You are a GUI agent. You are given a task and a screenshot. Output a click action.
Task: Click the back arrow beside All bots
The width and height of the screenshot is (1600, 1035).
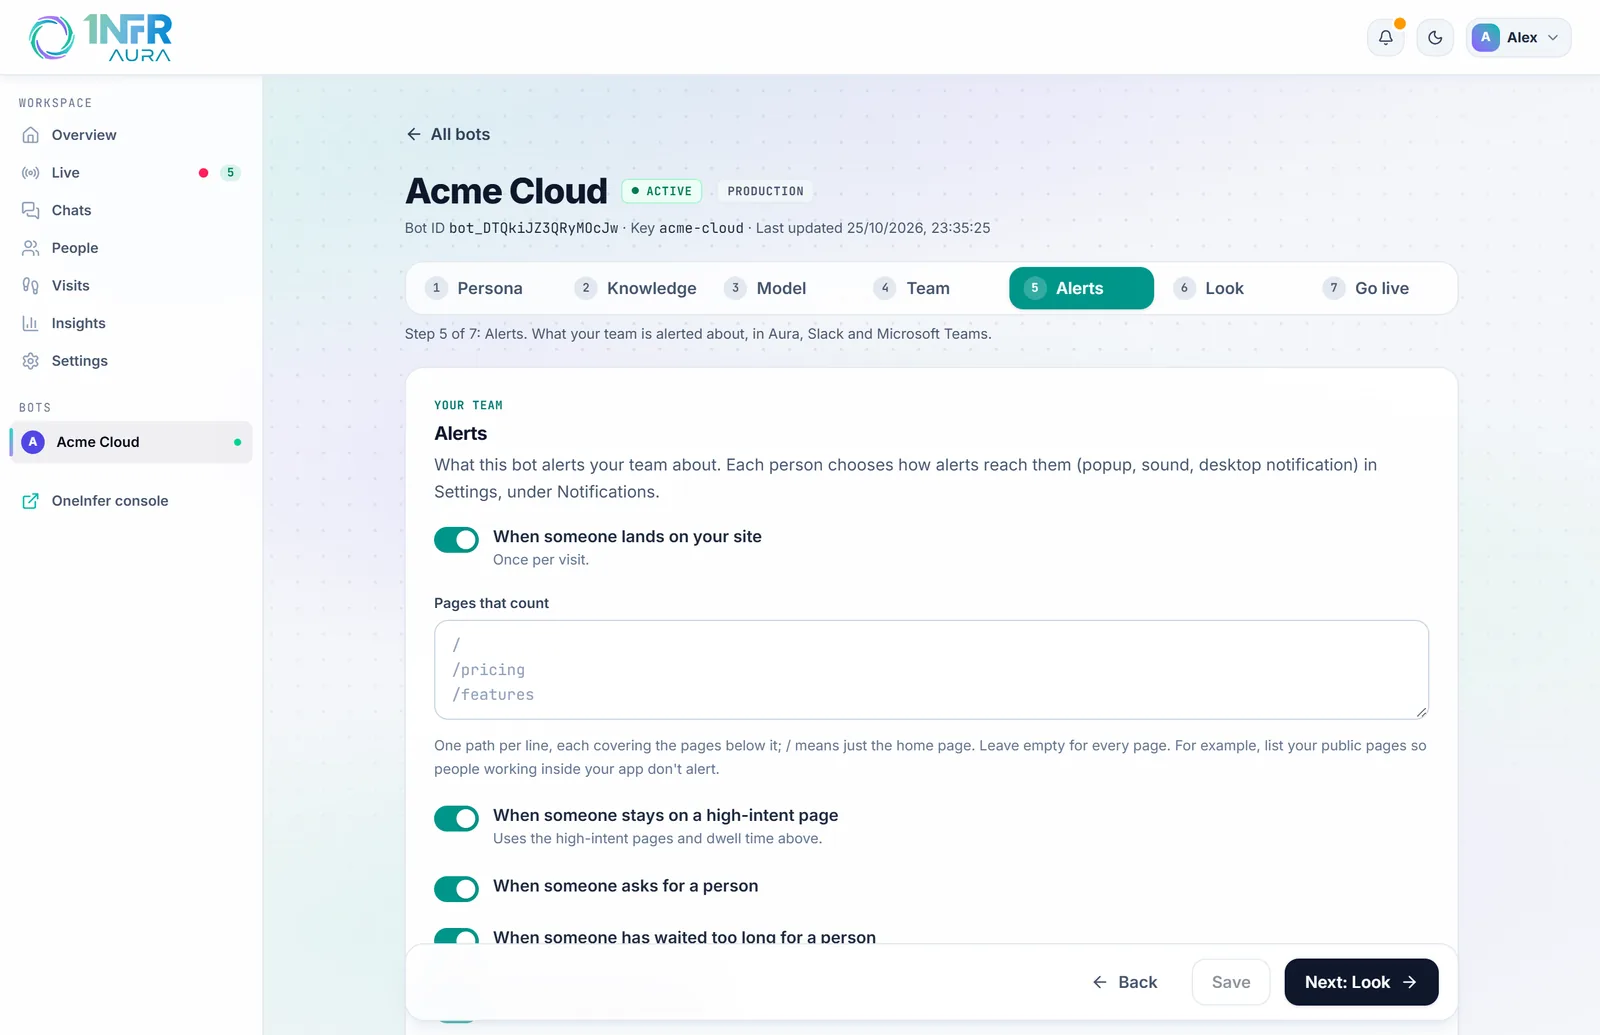pyautogui.click(x=413, y=134)
